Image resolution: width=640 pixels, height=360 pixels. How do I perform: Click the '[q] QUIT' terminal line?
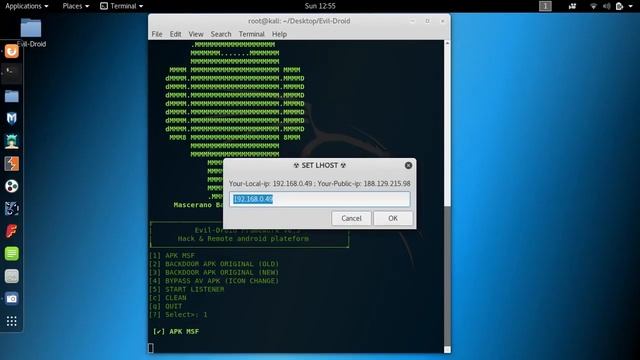coord(166,306)
